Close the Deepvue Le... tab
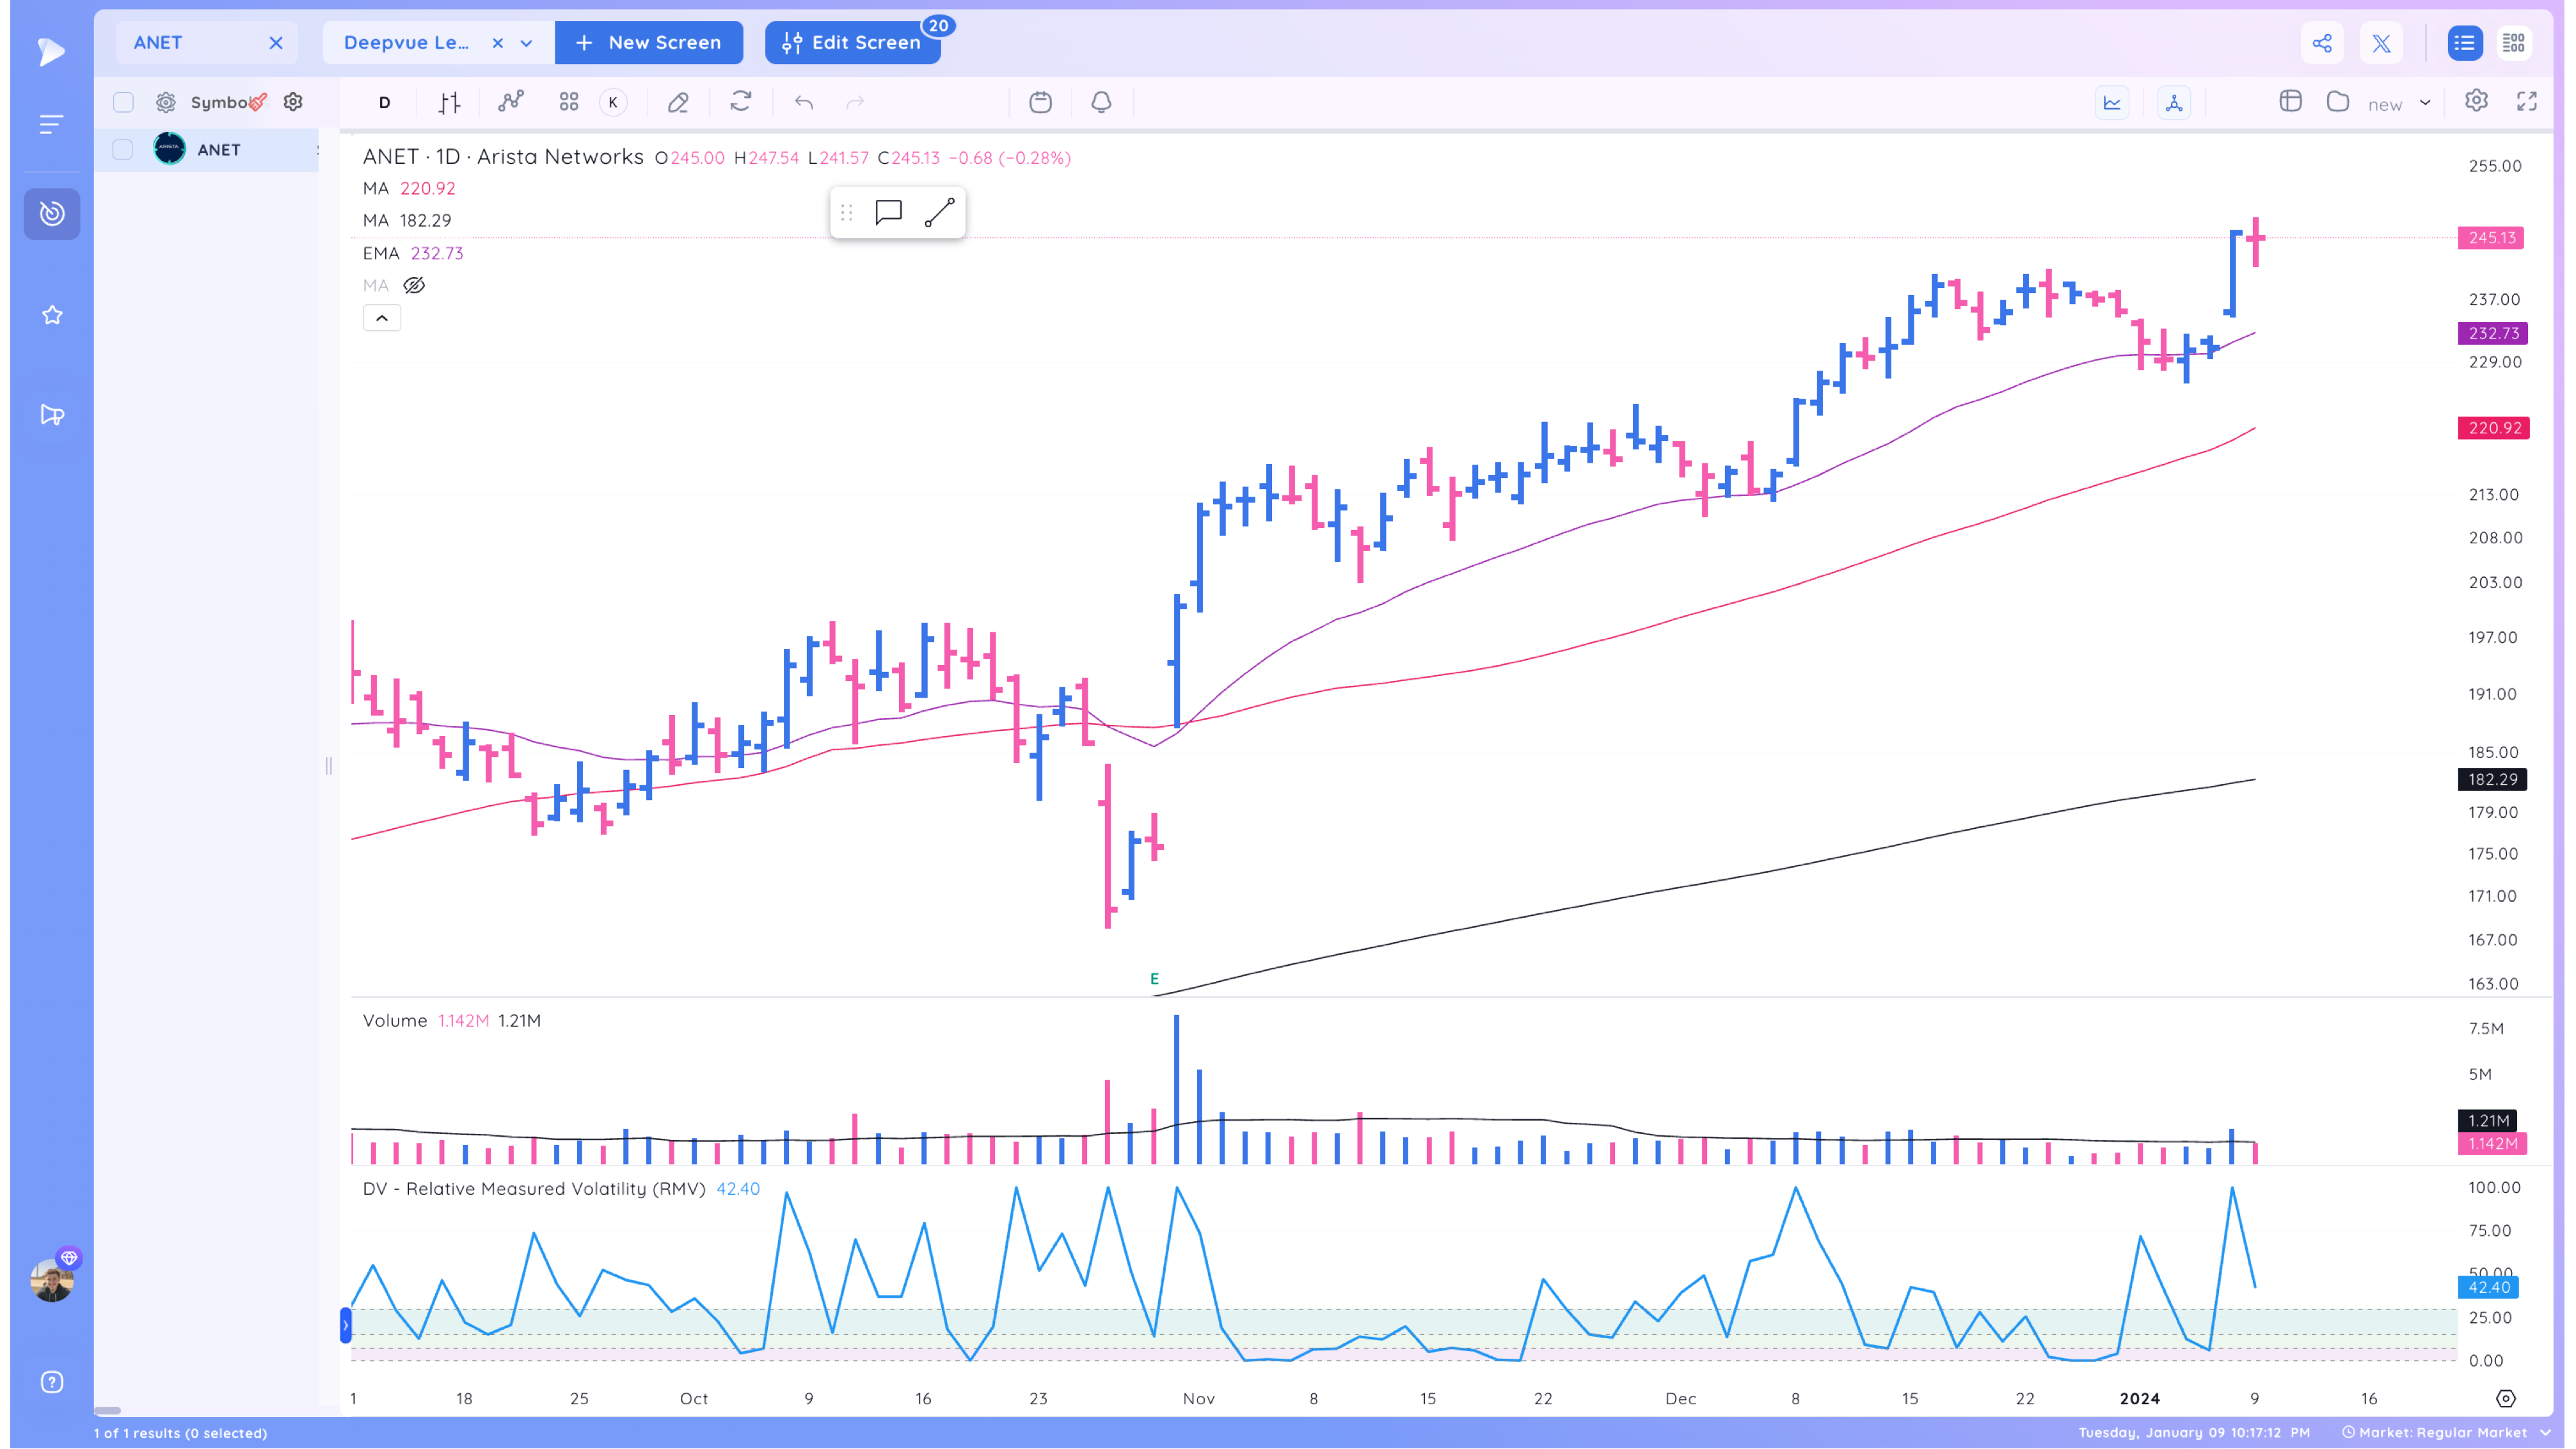This screenshot has width=2576, height=1449. [498, 43]
